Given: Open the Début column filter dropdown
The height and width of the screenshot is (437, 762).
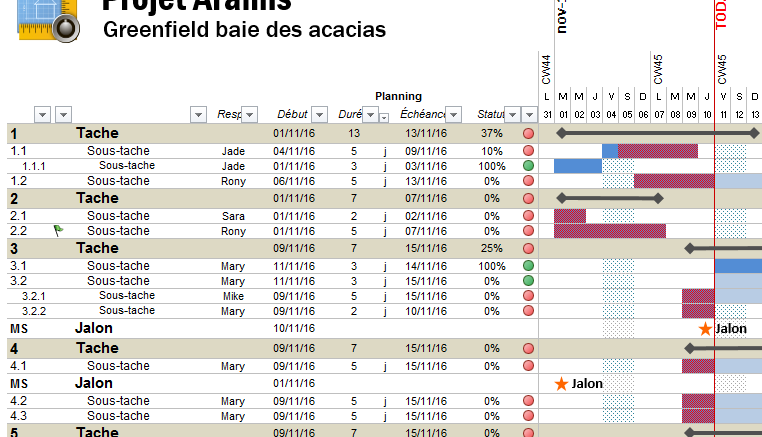Looking at the screenshot, I should click(319, 114).
